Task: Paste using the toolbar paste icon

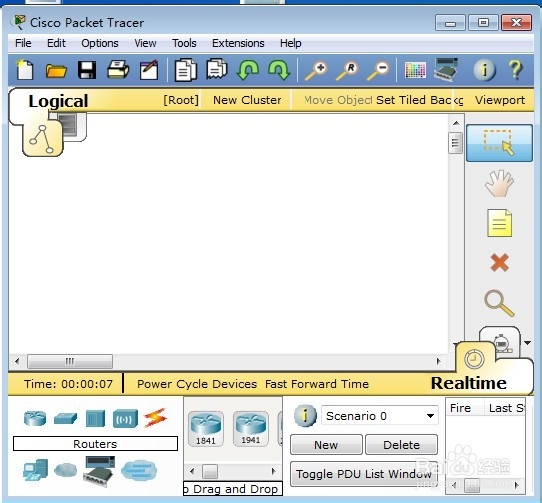Action: 217,69
